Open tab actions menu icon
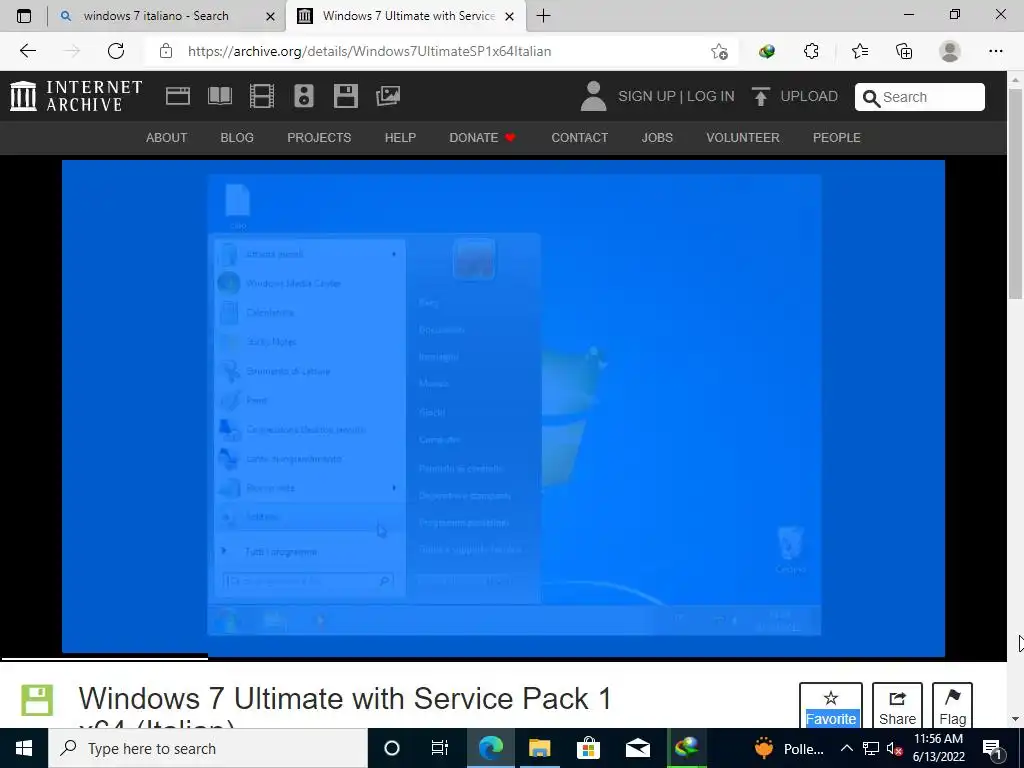Image resolution: width=1024 pixels, height=768 pixels. click(24, 16)
